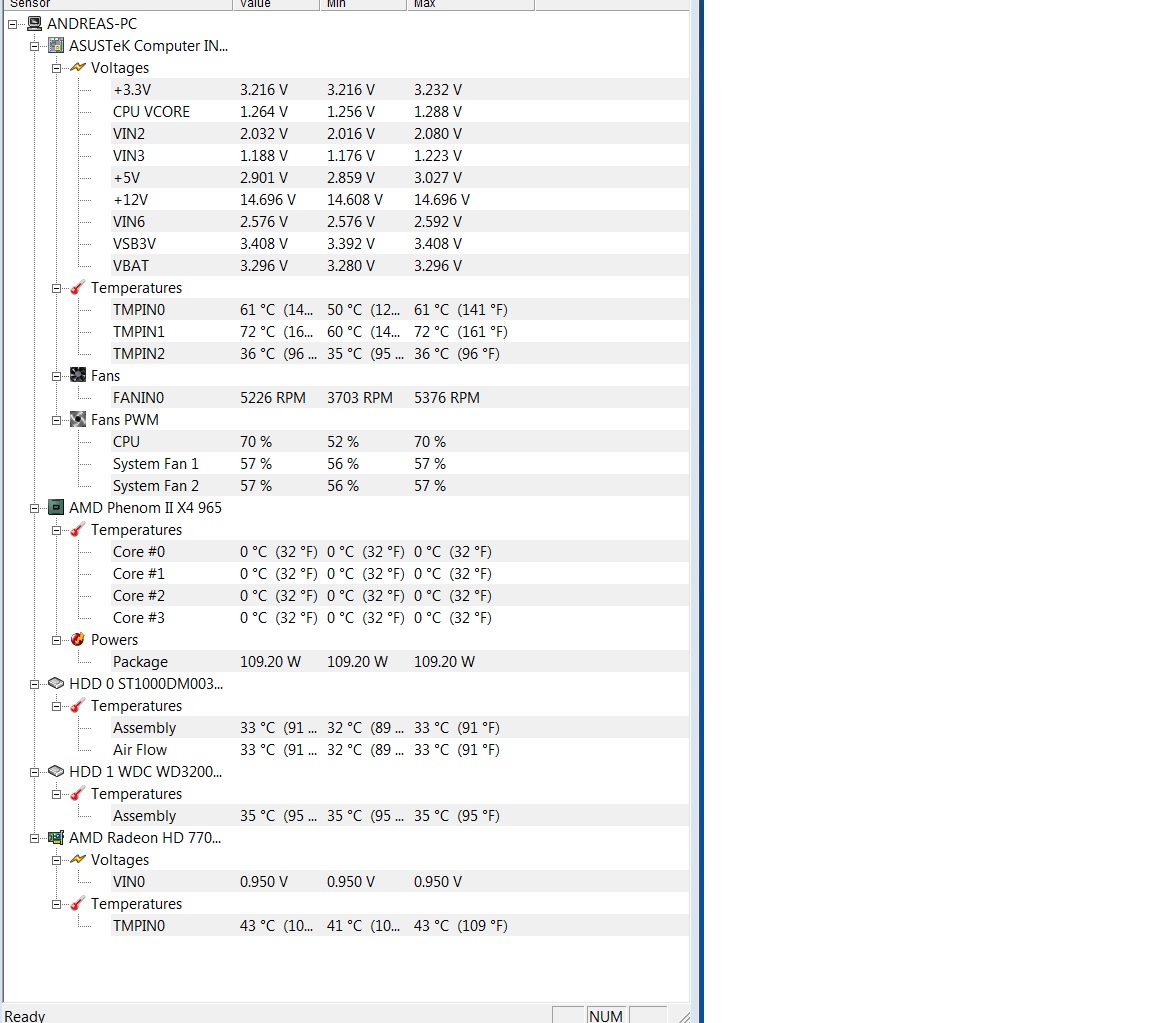Select the +5V voltage row
Screen dimensions: 1152x1023
(x=400, y=178)
